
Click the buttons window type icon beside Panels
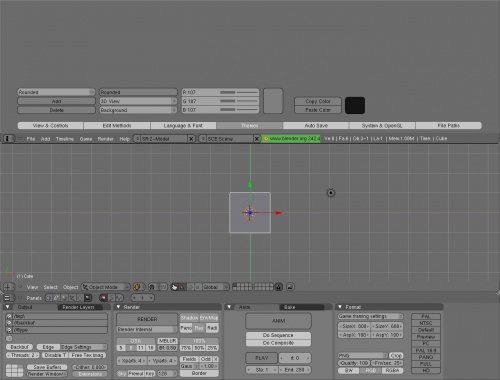tap(8, 298)
